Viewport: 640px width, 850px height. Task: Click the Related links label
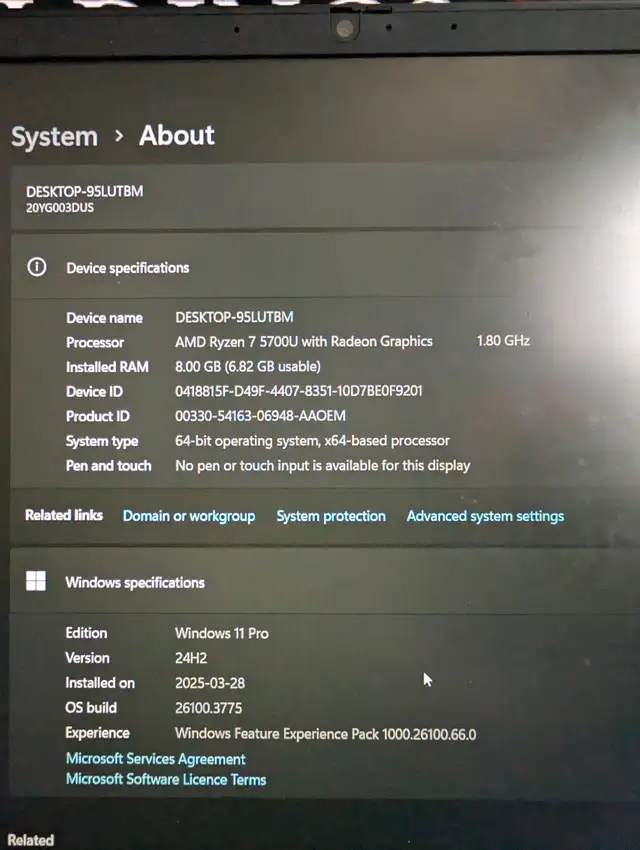click(x=64, y=515)
